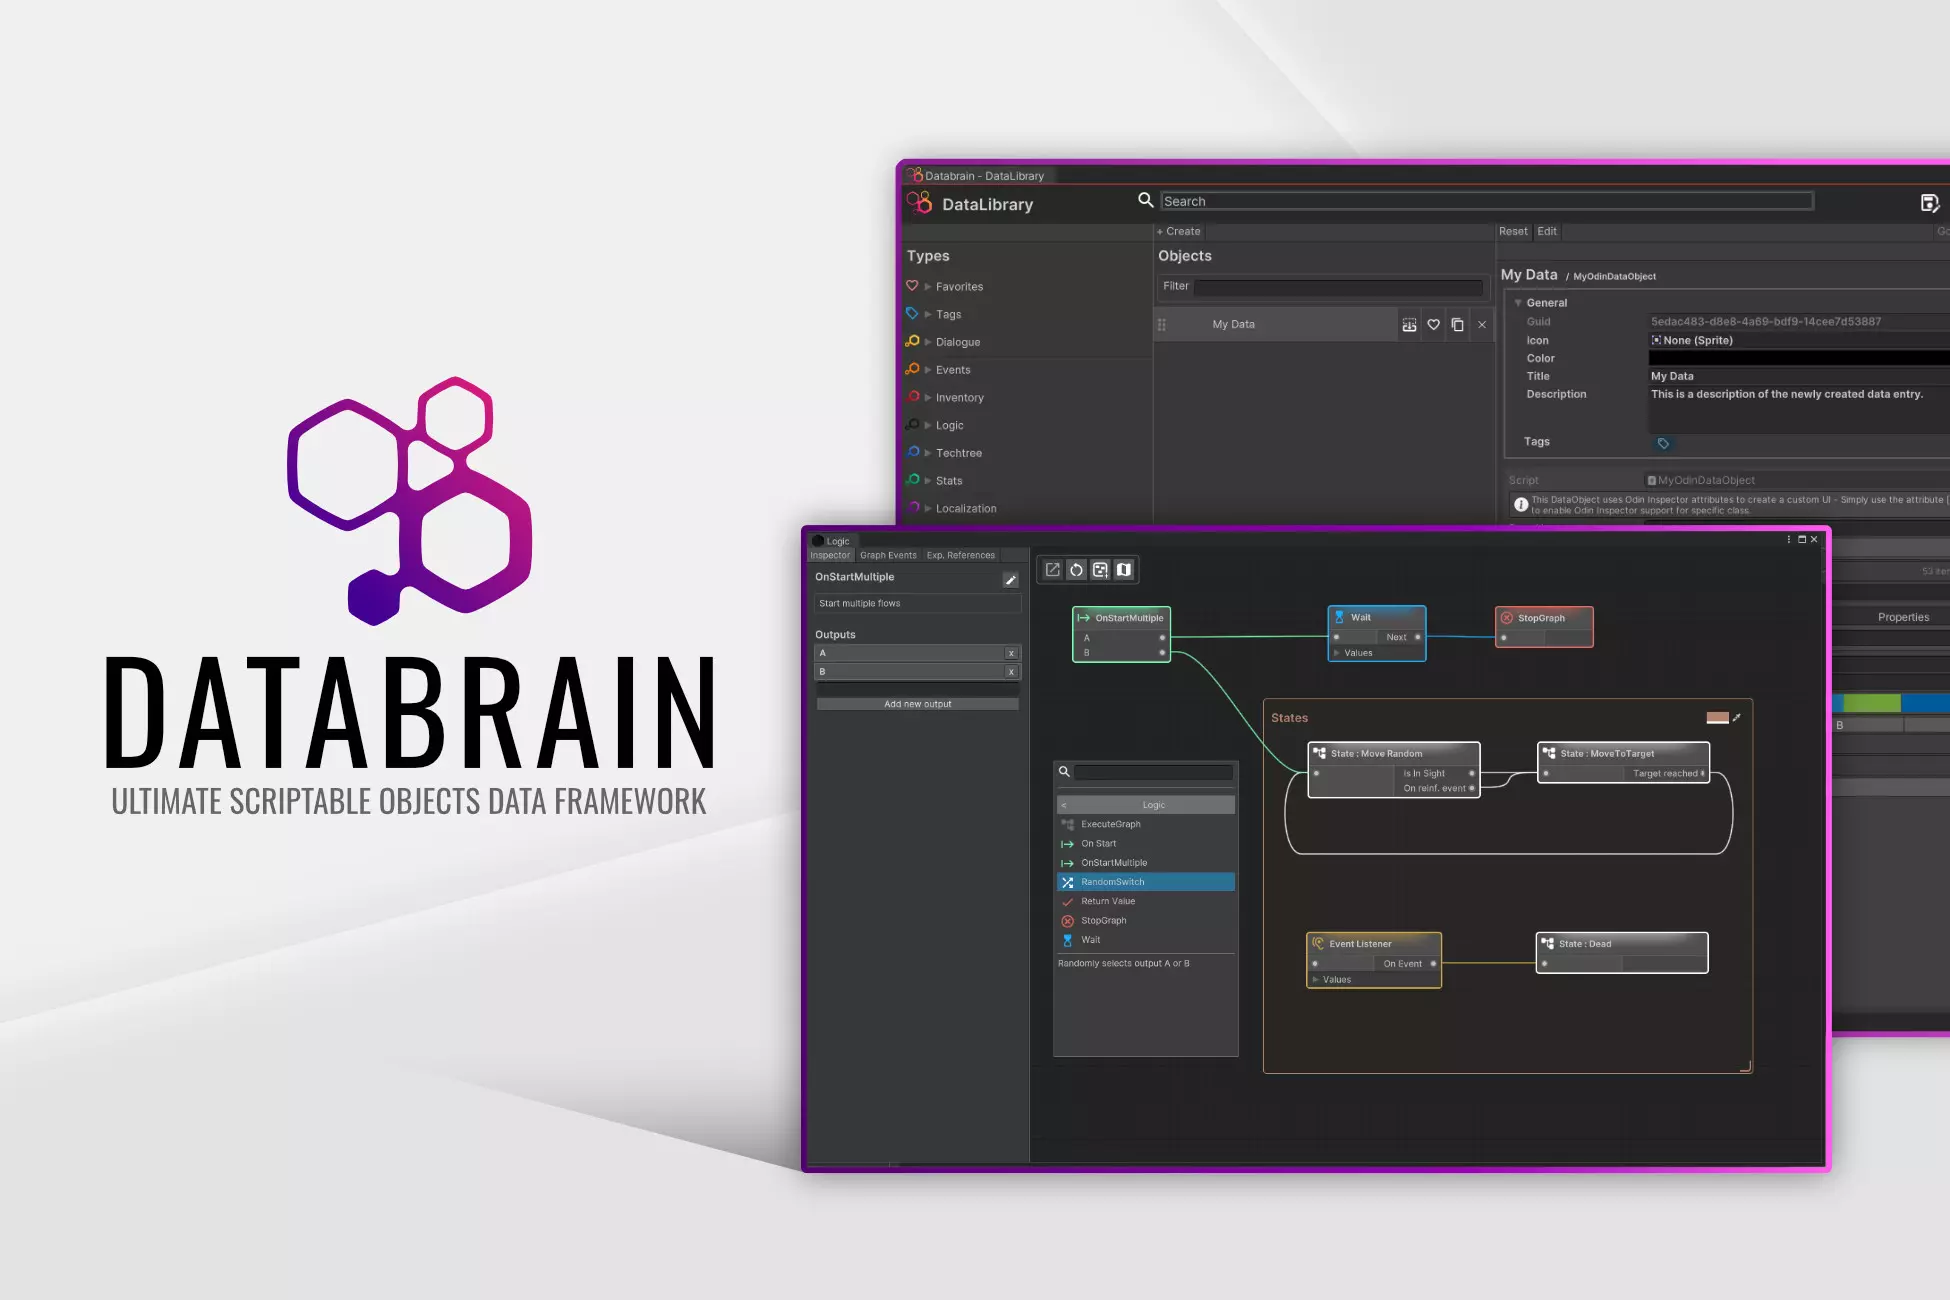The width and height of the screenshot is (1950, 1300).
Task: Expand the Tags type in the Types list
Action: [928, 315]
